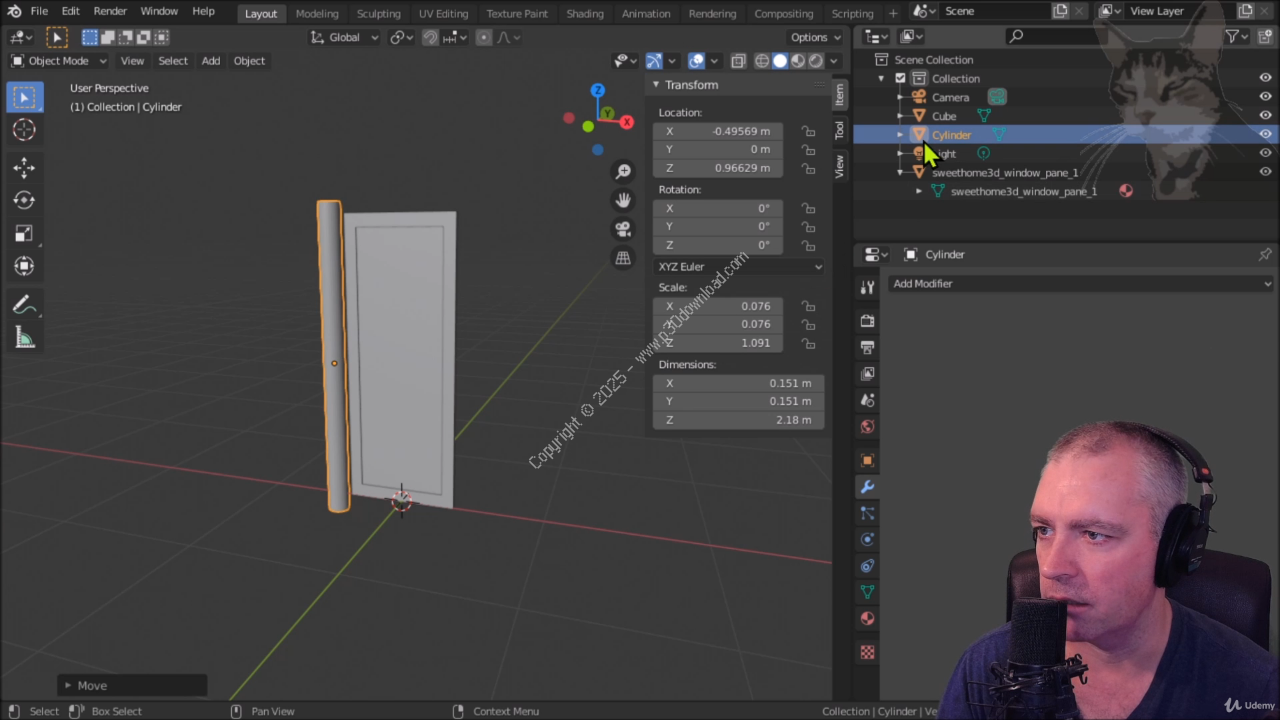Open the Global transform orientation dropdown
Viewport: 1280px width, 720px height.
[x=344, y=37]
